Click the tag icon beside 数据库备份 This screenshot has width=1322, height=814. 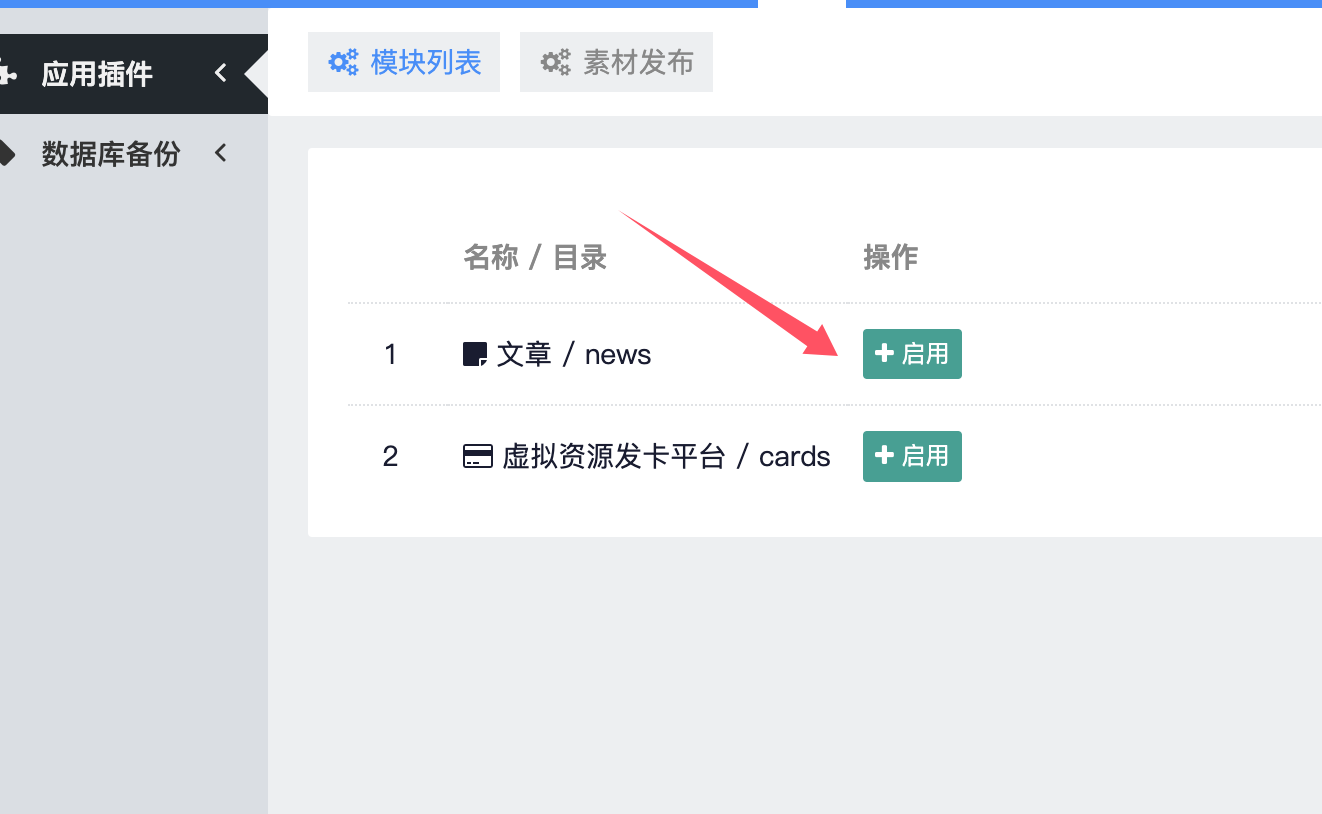(7, 154)
